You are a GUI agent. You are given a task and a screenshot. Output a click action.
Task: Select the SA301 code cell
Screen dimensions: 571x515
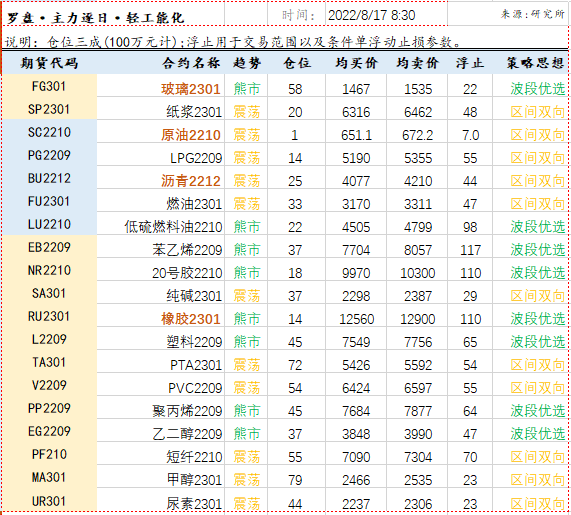[x=49, y=293]
